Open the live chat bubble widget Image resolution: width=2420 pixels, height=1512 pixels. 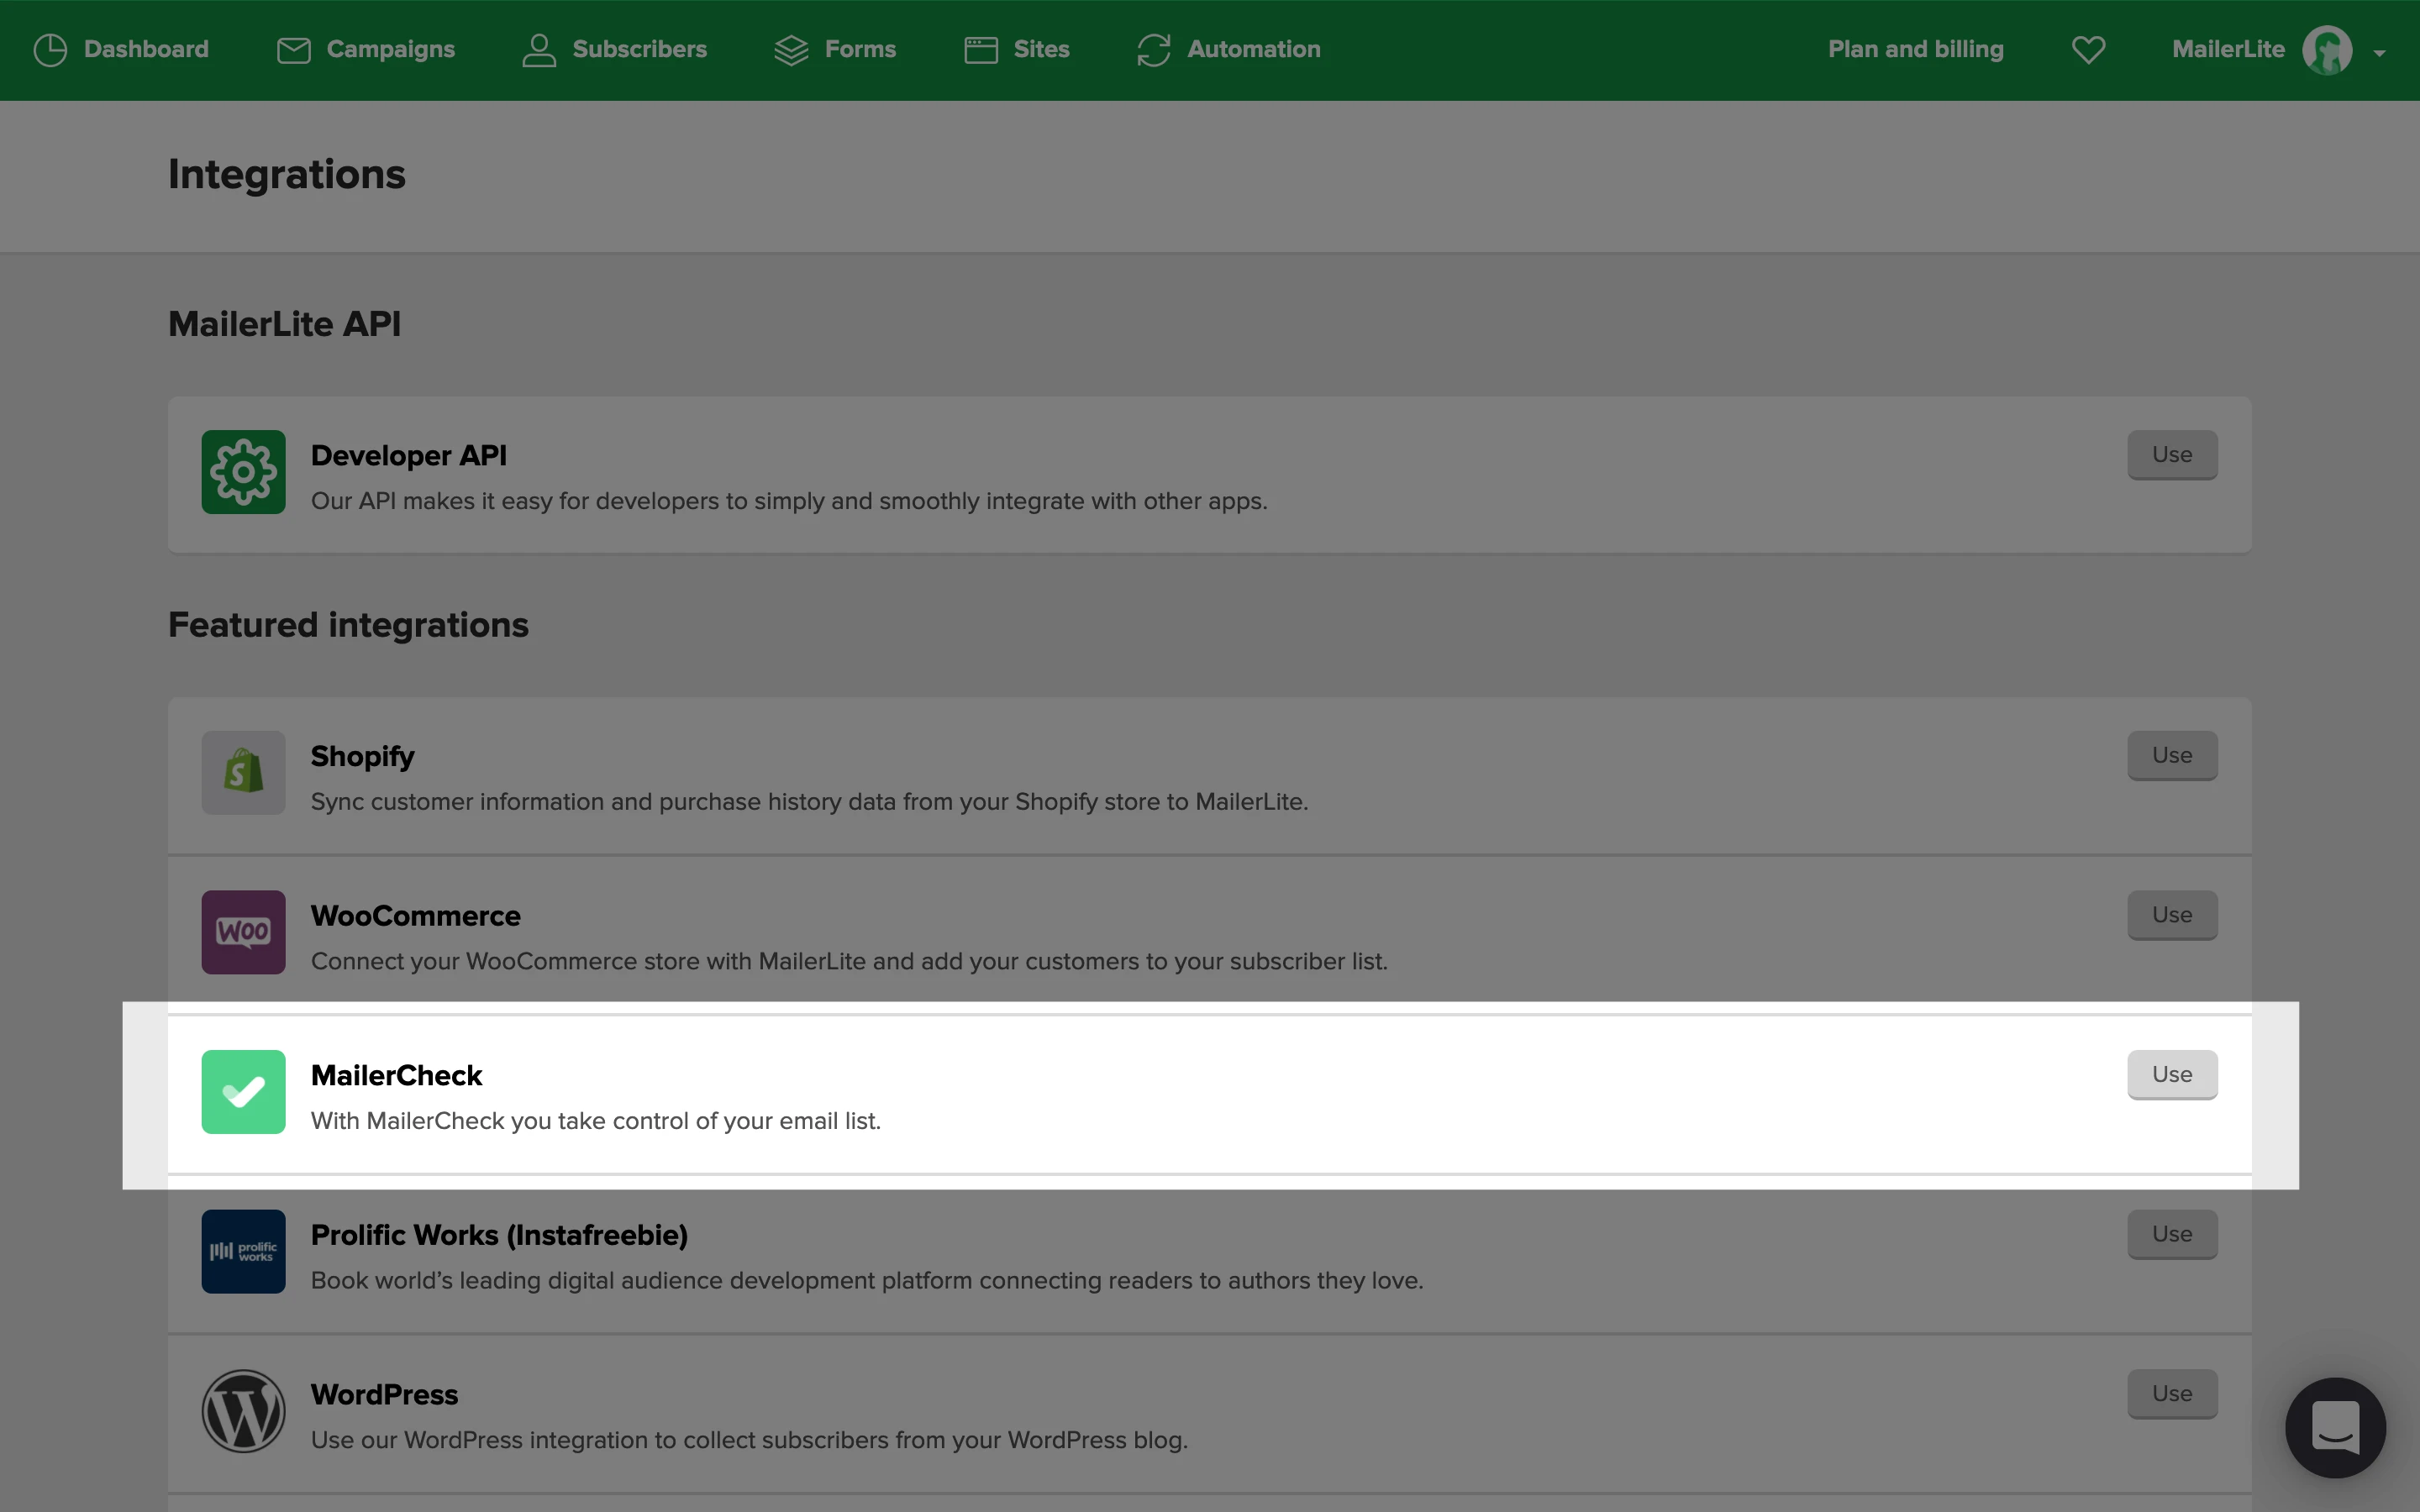pyautogui.click(x=2334, y=1427)
